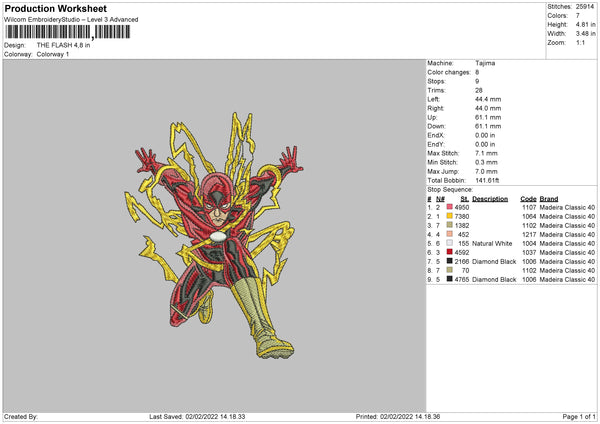Select the khaki swatch in stop row 3
This screenshot has height=424, width=600.
(x=450, y=225)
